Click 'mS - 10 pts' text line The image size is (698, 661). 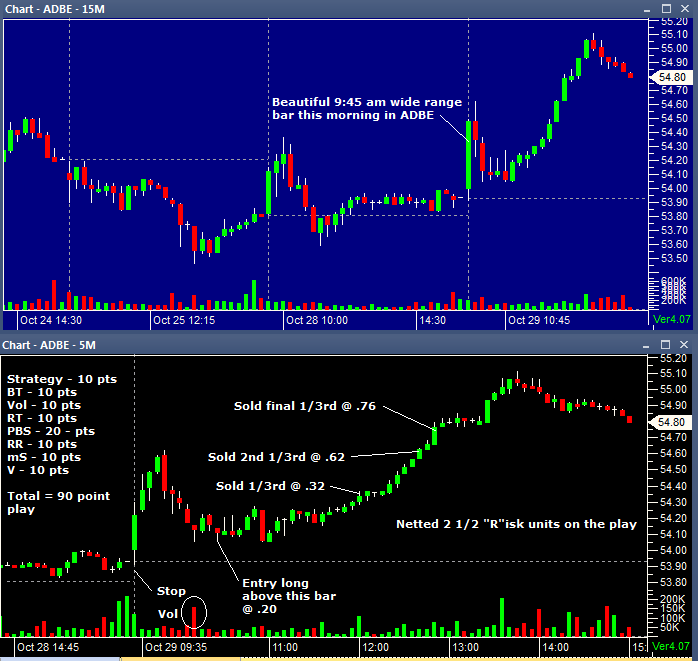pos(44,457)
